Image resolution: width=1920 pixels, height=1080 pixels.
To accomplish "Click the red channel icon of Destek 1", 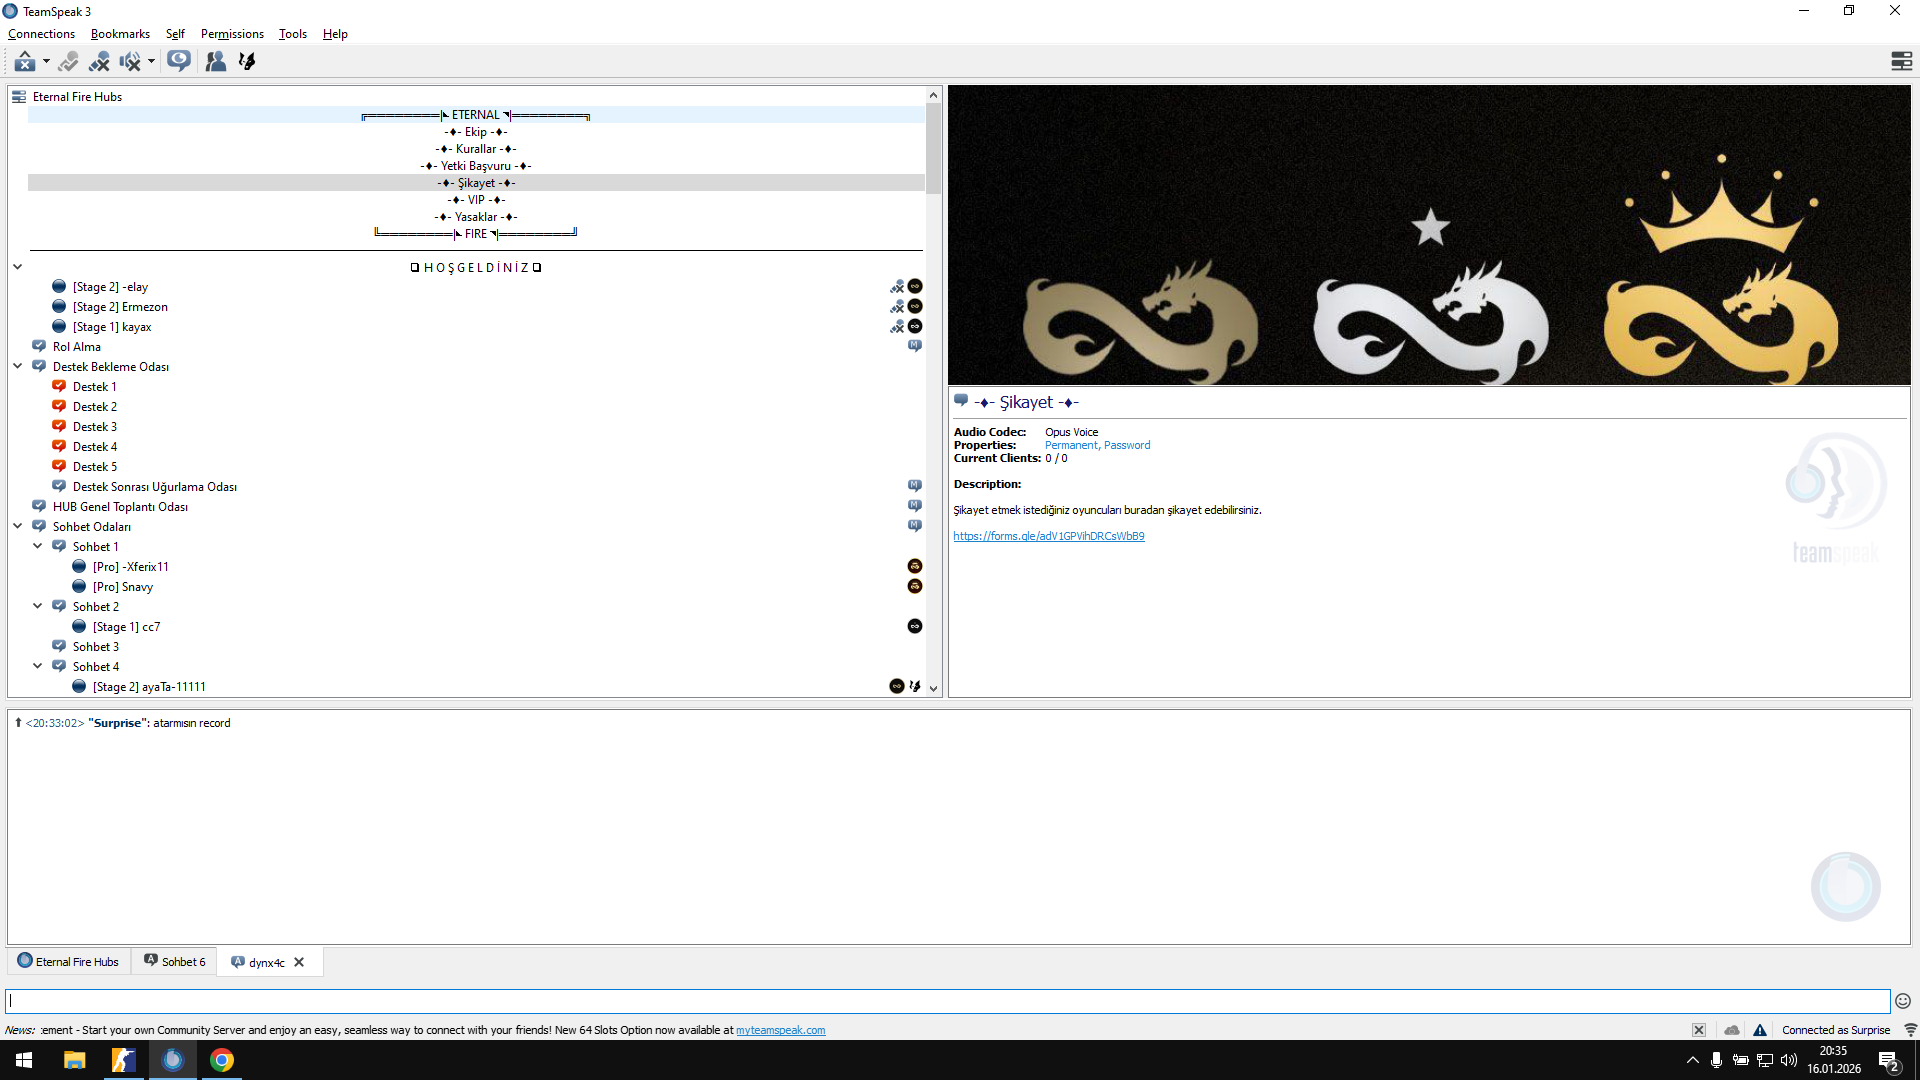I will click(x=59, y=386).
